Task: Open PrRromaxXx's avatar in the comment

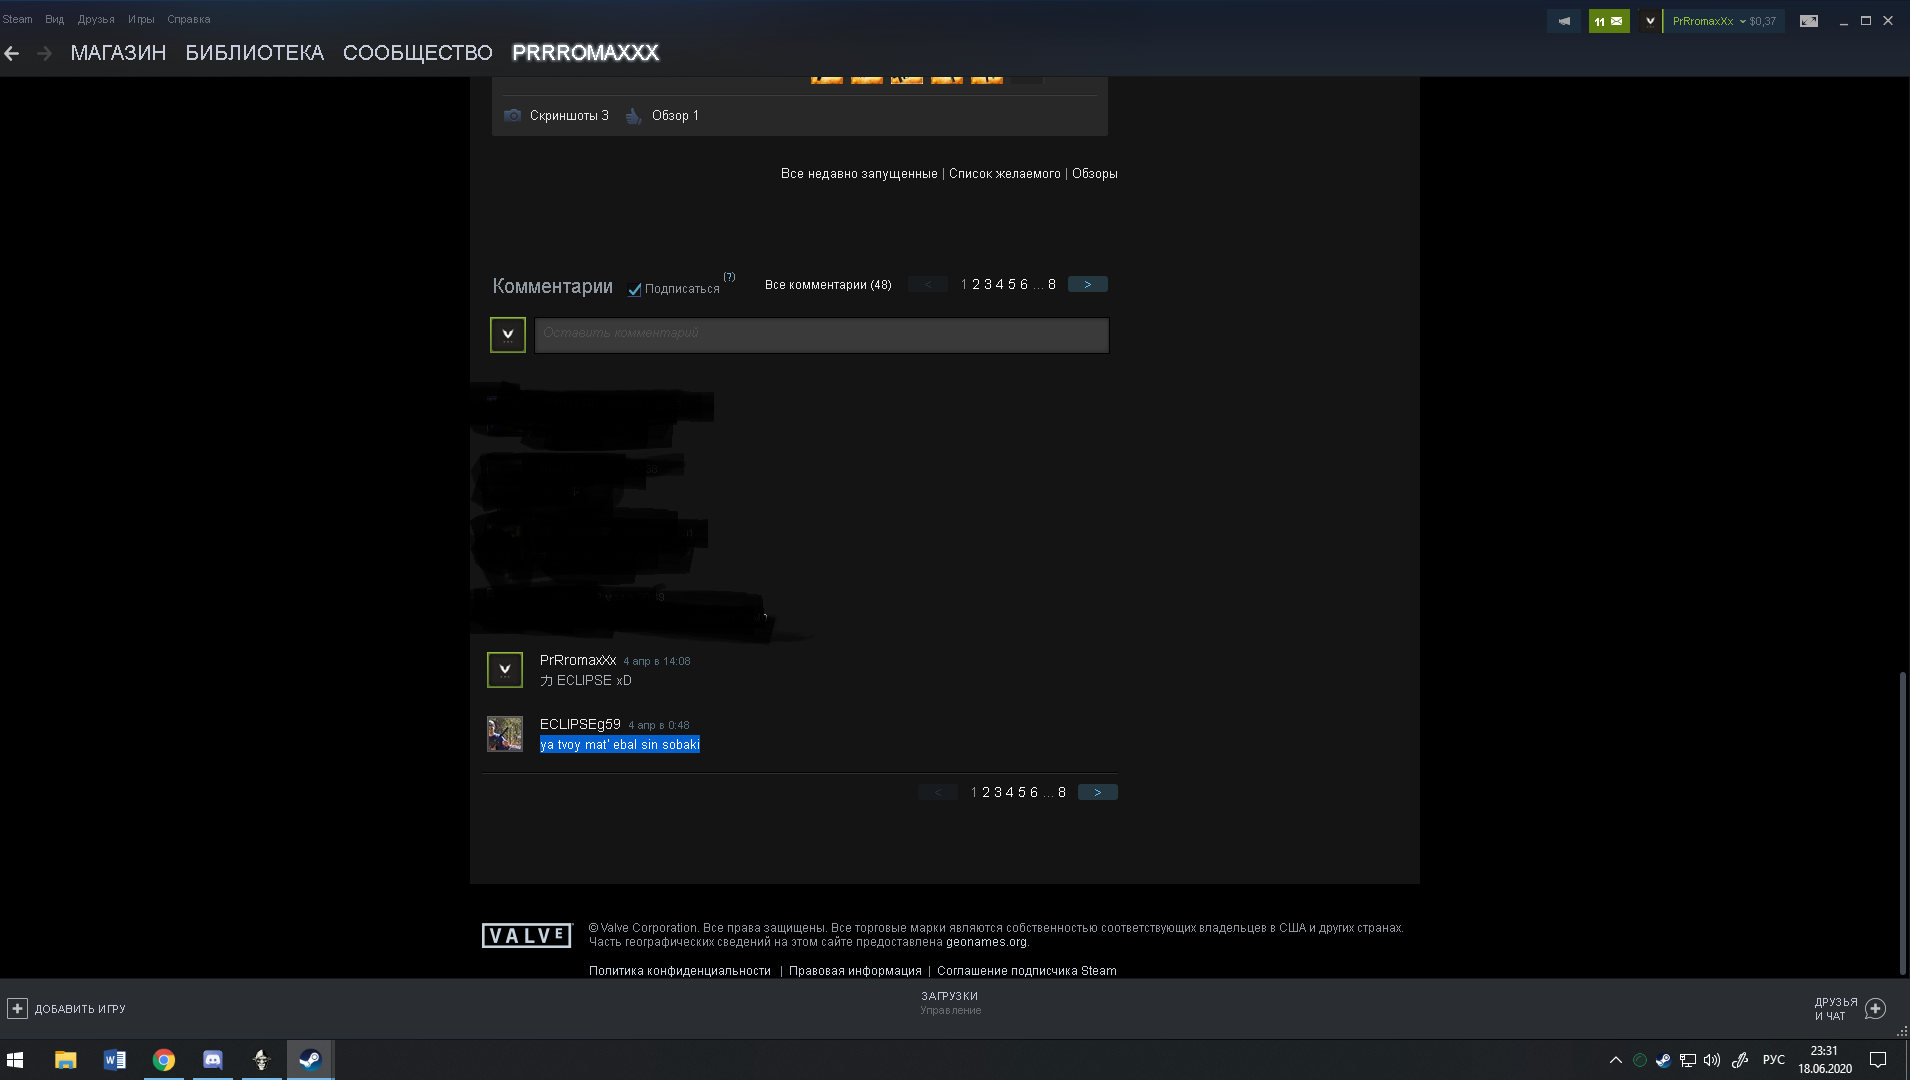Action: 505,670
